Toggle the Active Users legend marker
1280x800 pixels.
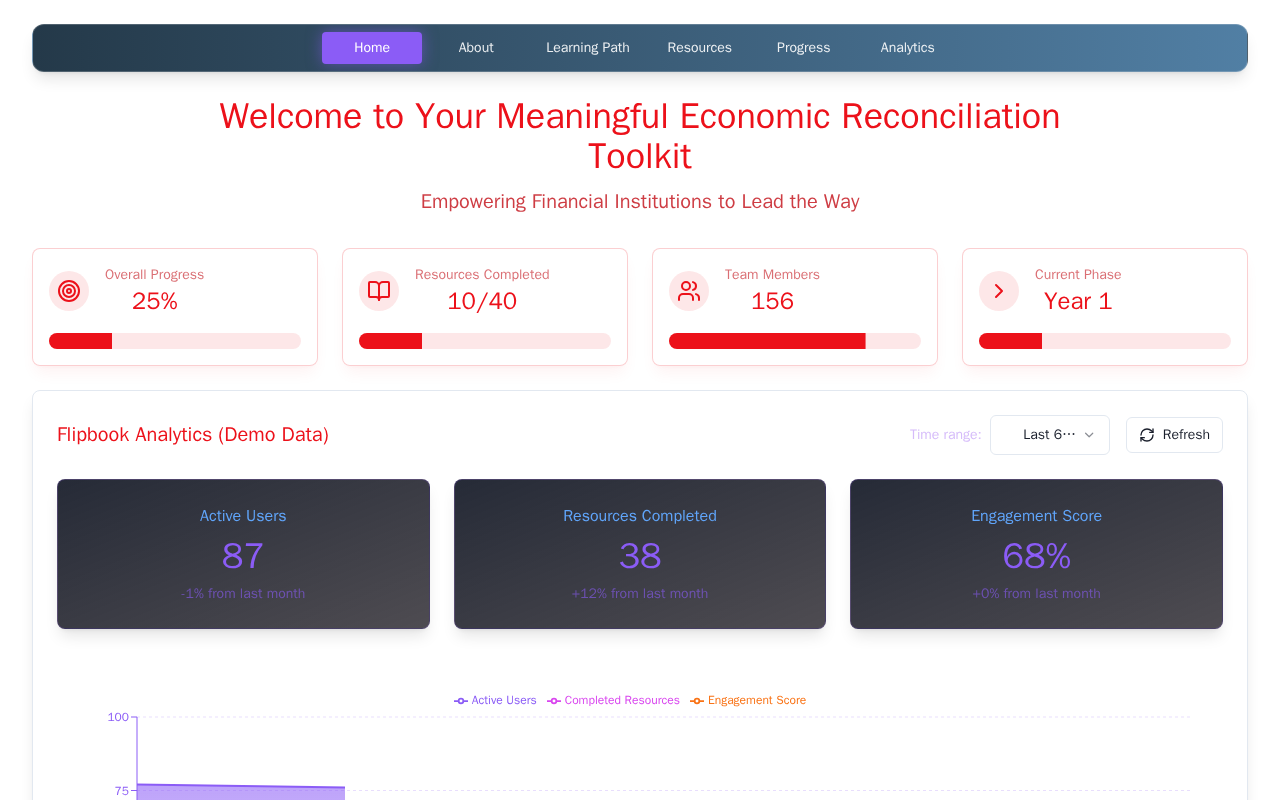tap(461, 701)
